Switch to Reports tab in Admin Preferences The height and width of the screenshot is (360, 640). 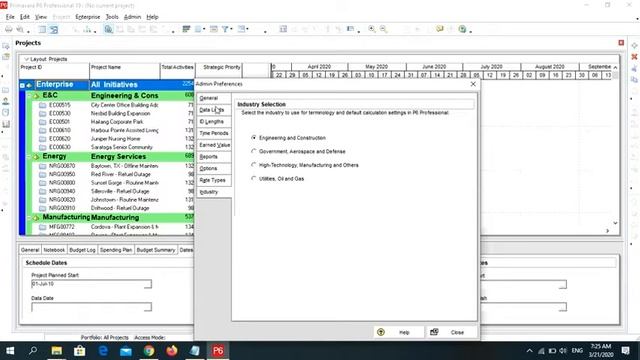214,157
